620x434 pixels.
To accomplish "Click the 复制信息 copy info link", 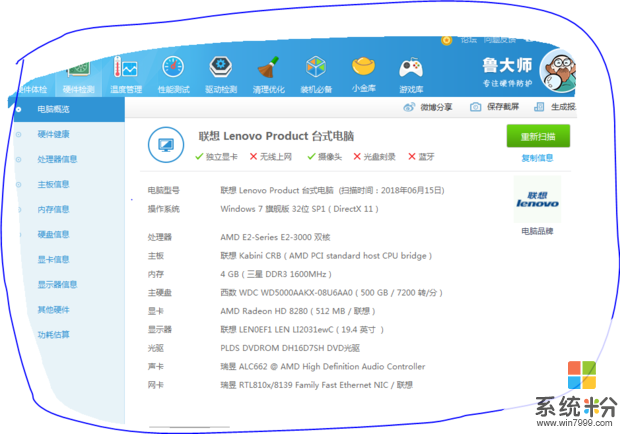I will [537, 158].
